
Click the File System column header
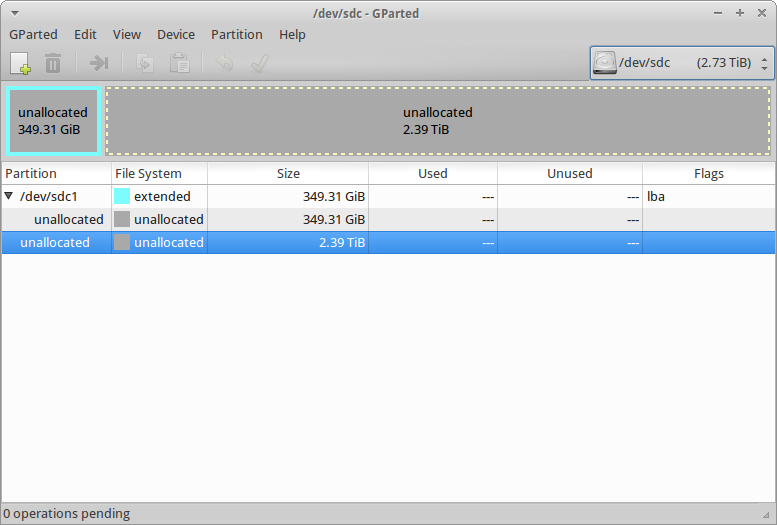tap(160, 174)
